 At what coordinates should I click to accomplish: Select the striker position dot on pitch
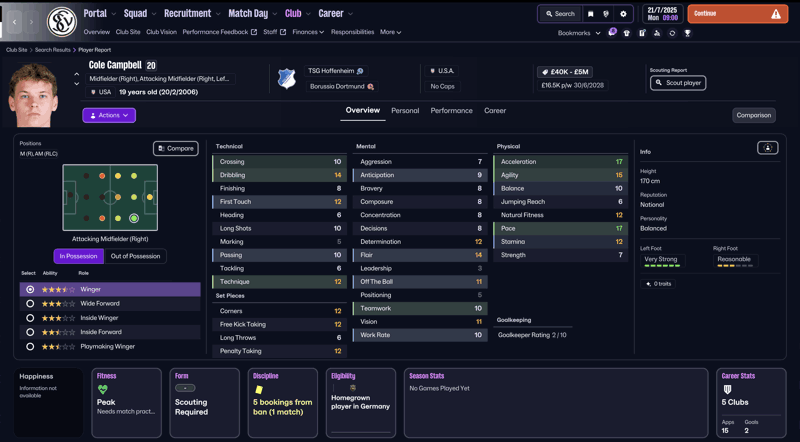(x=149, y=197)
